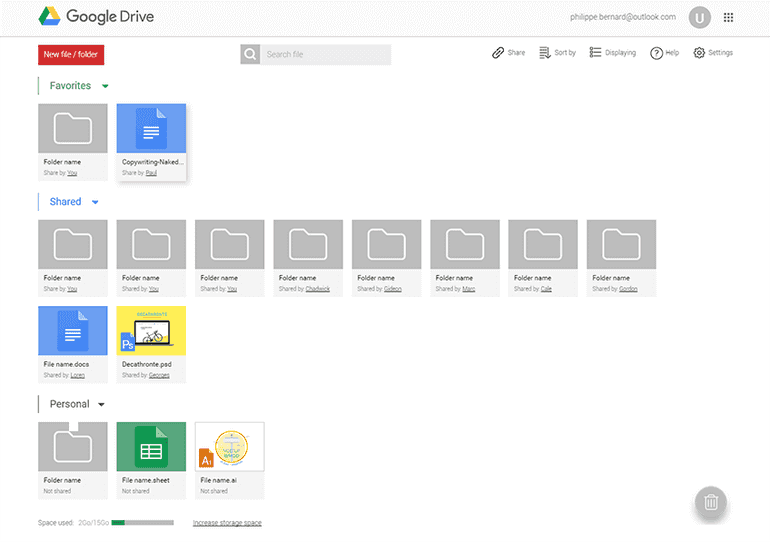Open the Displaying view options

[612, 53]
